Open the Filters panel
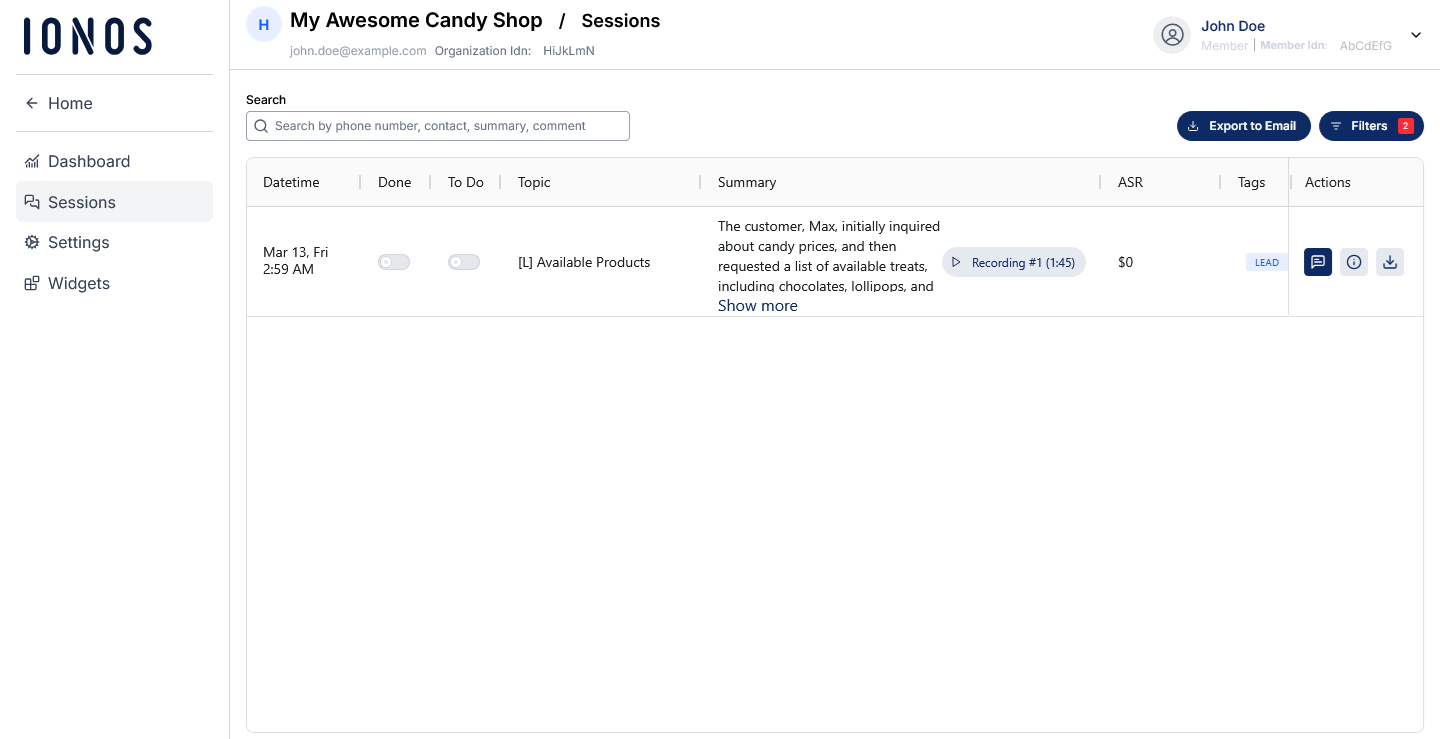The height and width of the screenshot is (739, 1440). point(1371,126)
